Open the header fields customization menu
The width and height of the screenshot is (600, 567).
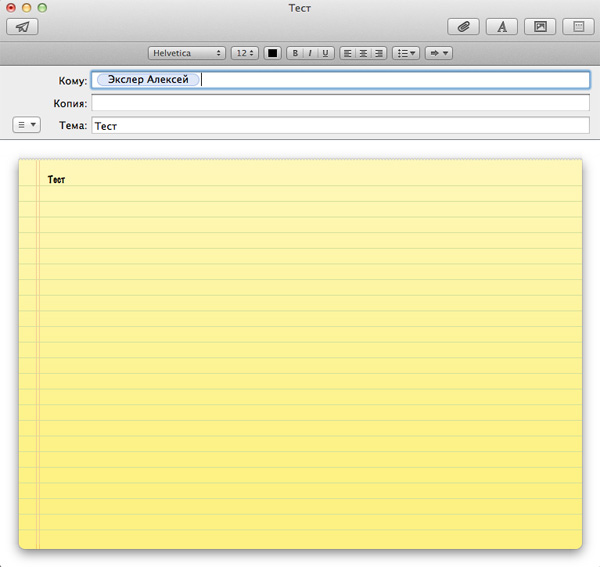click(x=27, y=125)
